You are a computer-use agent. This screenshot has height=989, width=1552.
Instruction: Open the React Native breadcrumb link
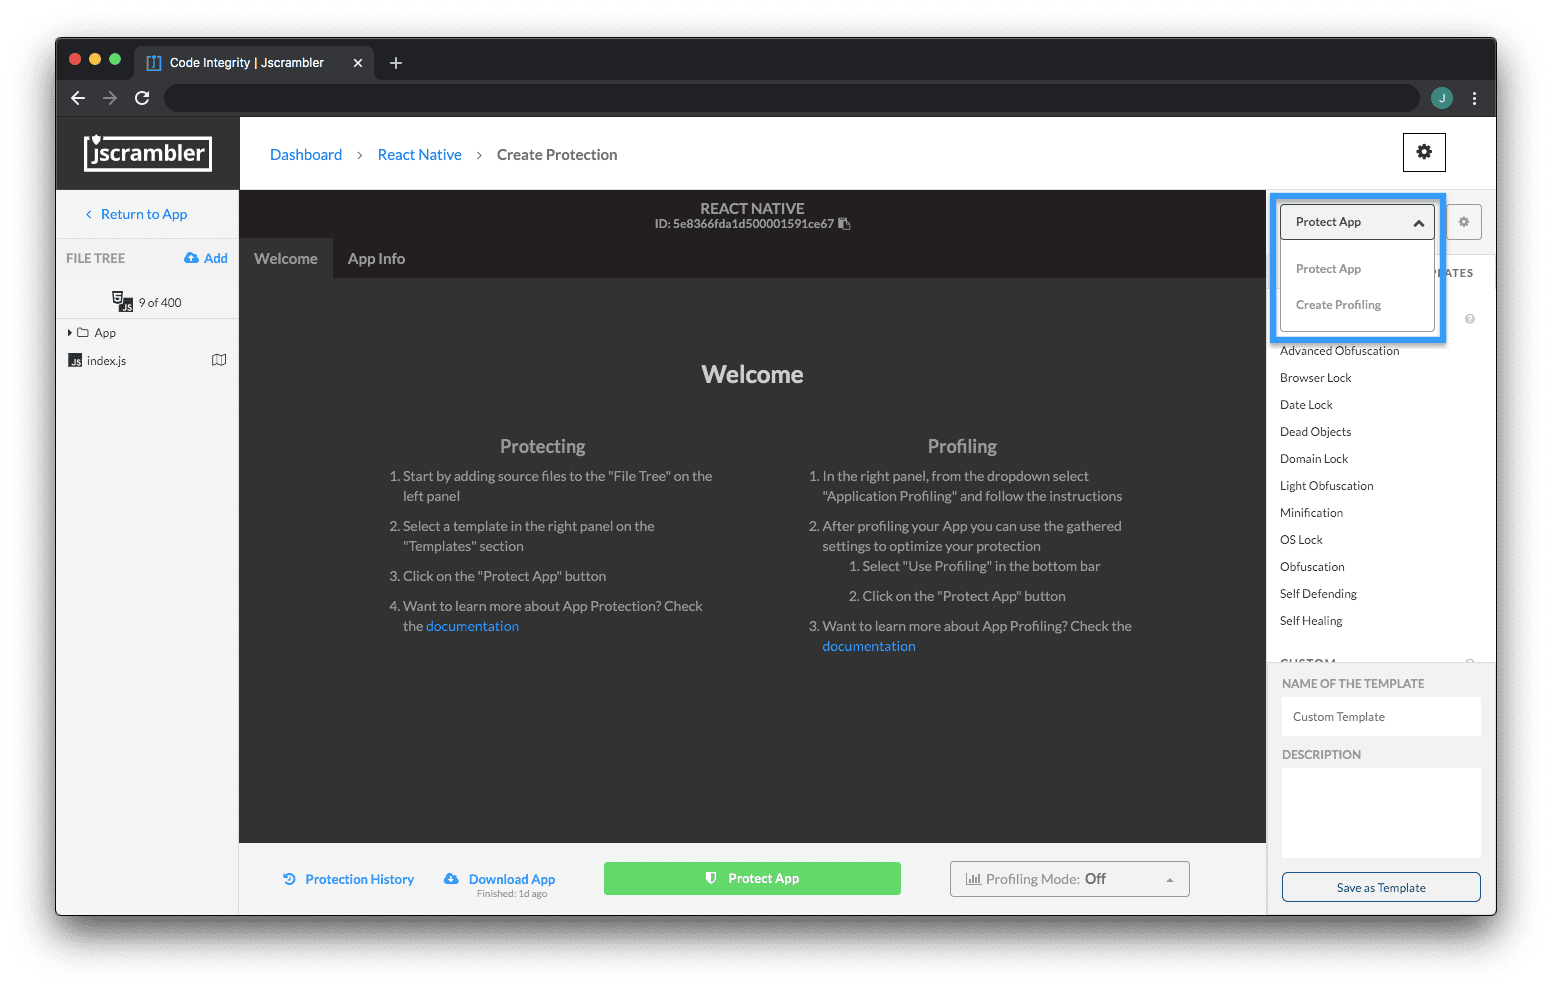pos(420,155)
